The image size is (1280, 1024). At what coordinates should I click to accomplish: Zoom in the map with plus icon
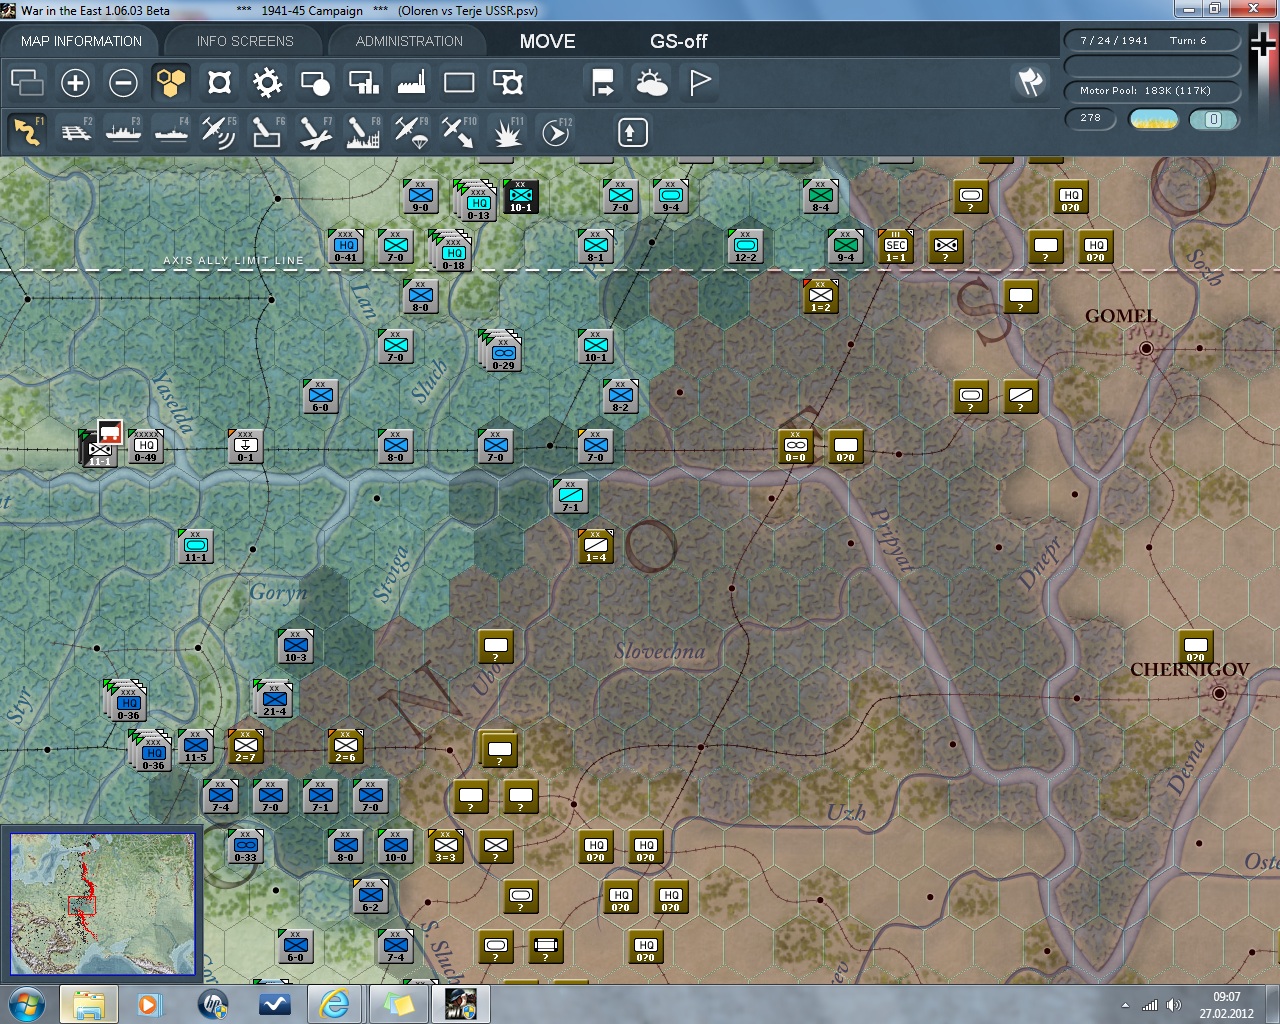click(x=75, y=82)
